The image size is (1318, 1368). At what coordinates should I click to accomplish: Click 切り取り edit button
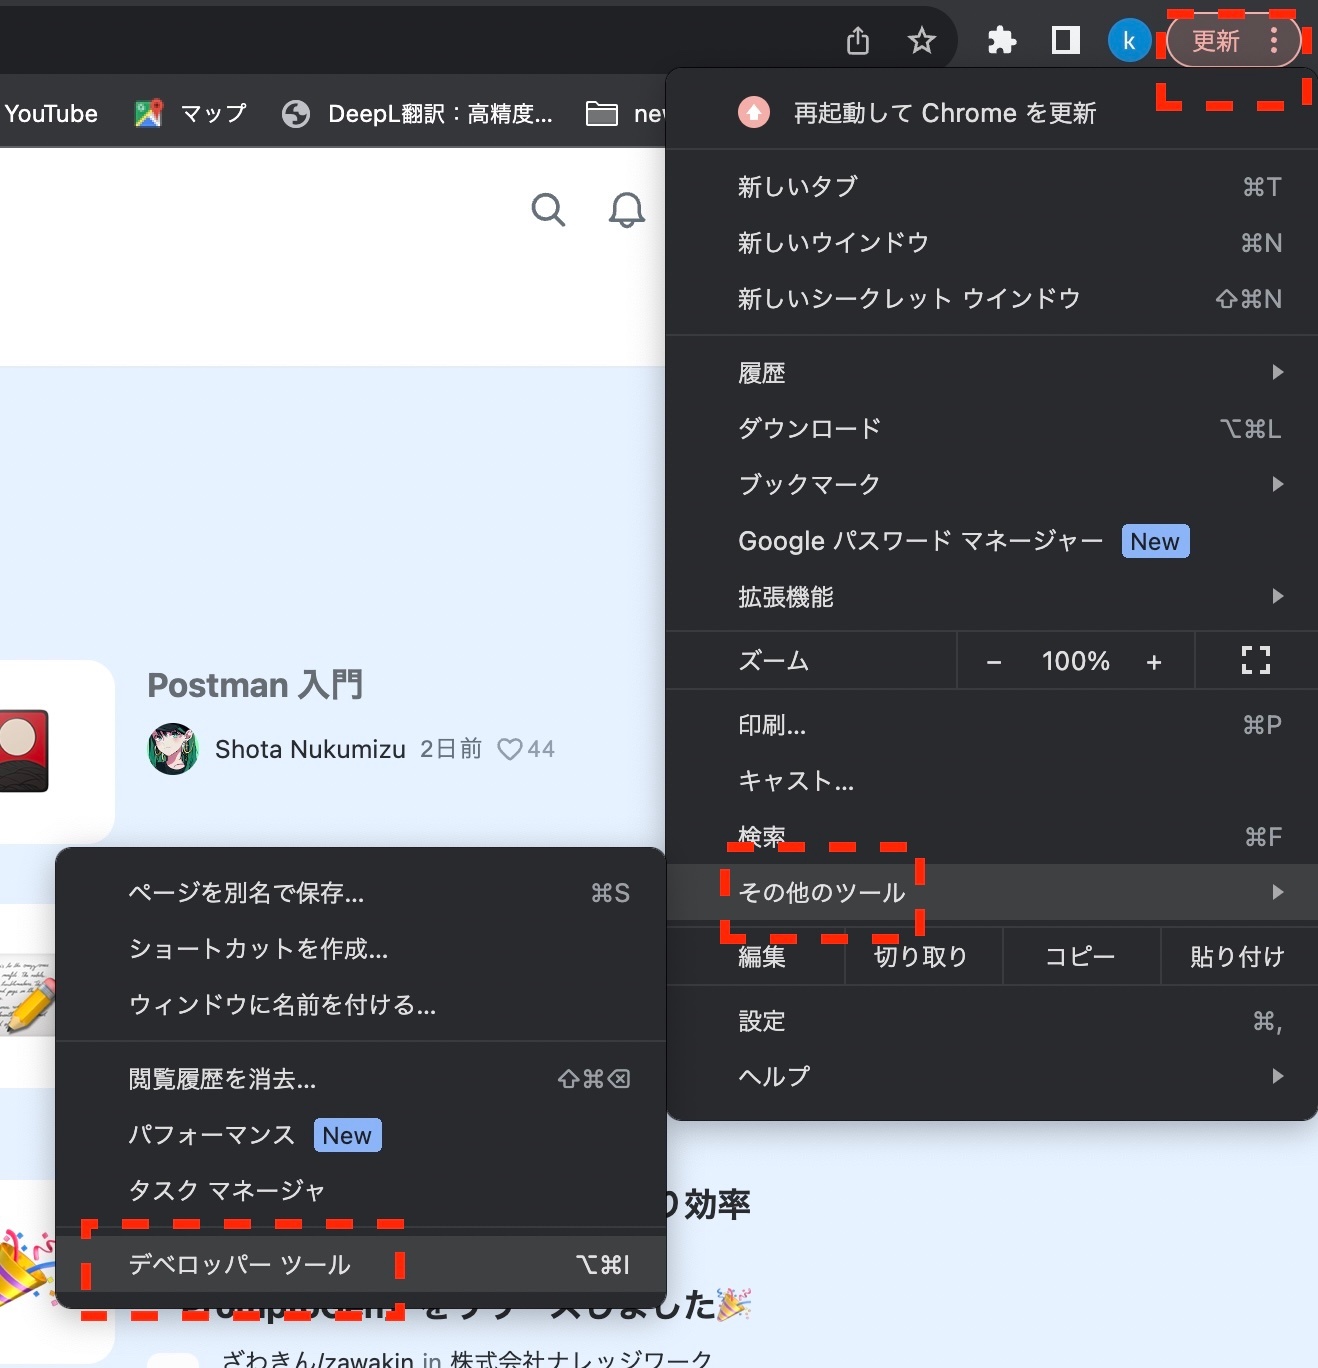pyautogui.click(x=921, y=956)
